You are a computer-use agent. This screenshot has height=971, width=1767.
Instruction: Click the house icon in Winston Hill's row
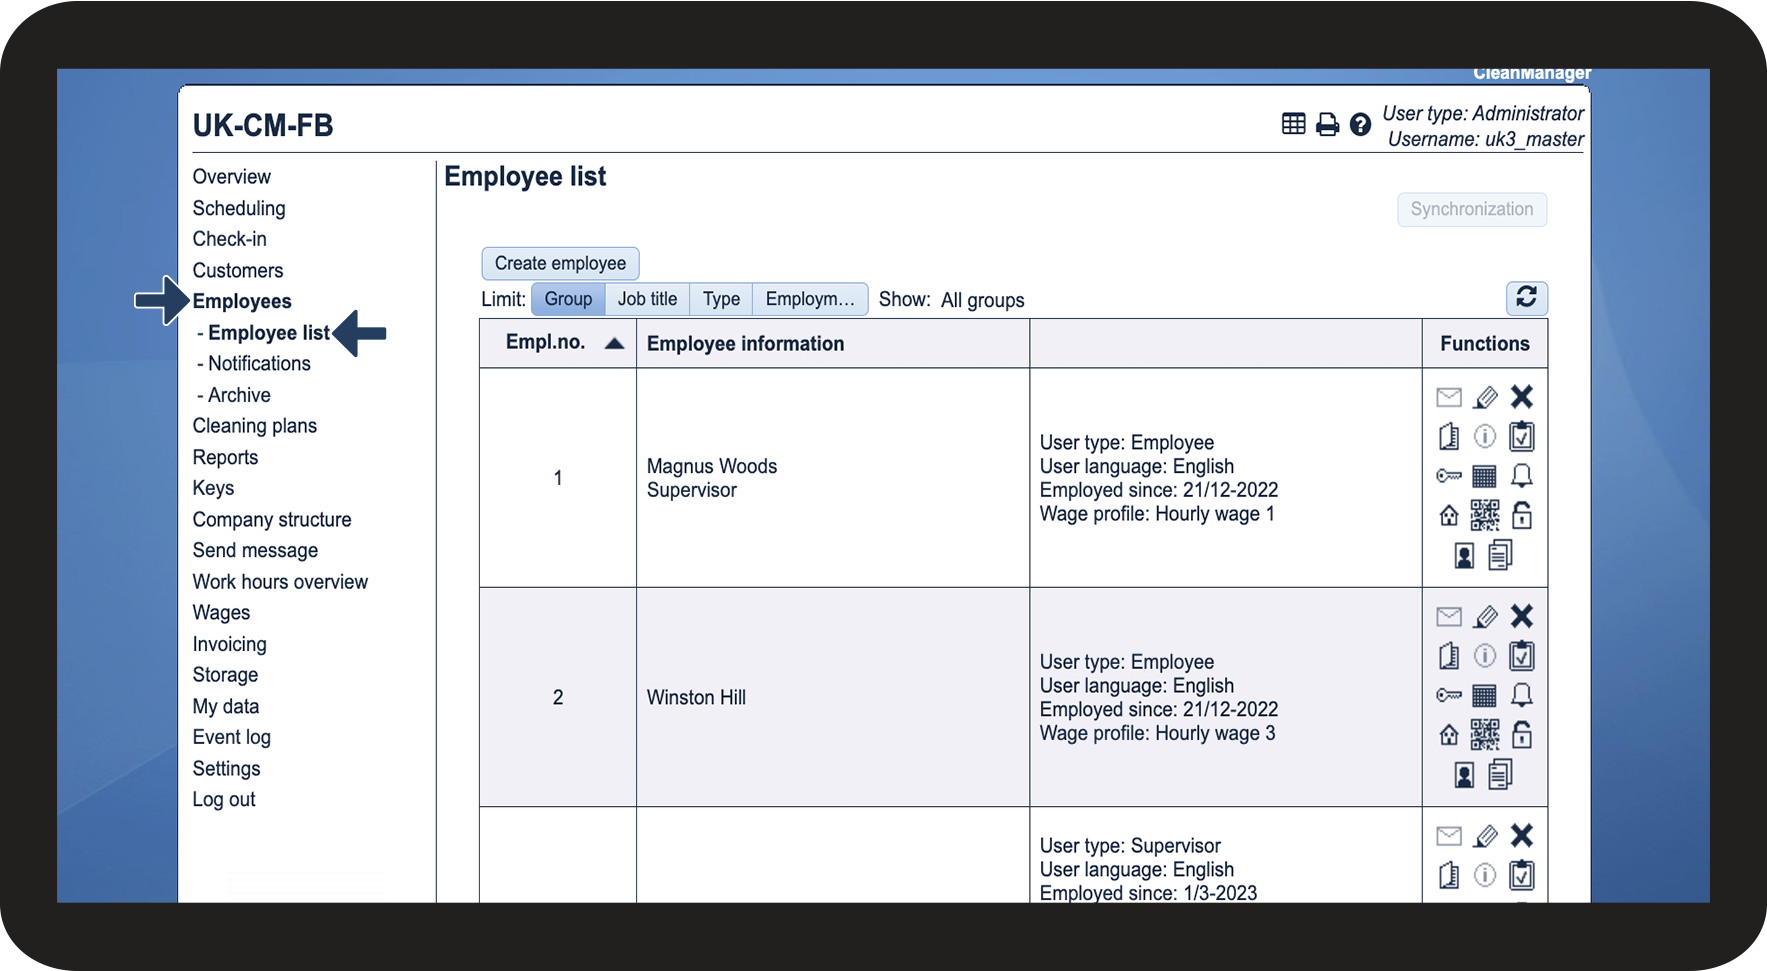(x=1448, y=736)
